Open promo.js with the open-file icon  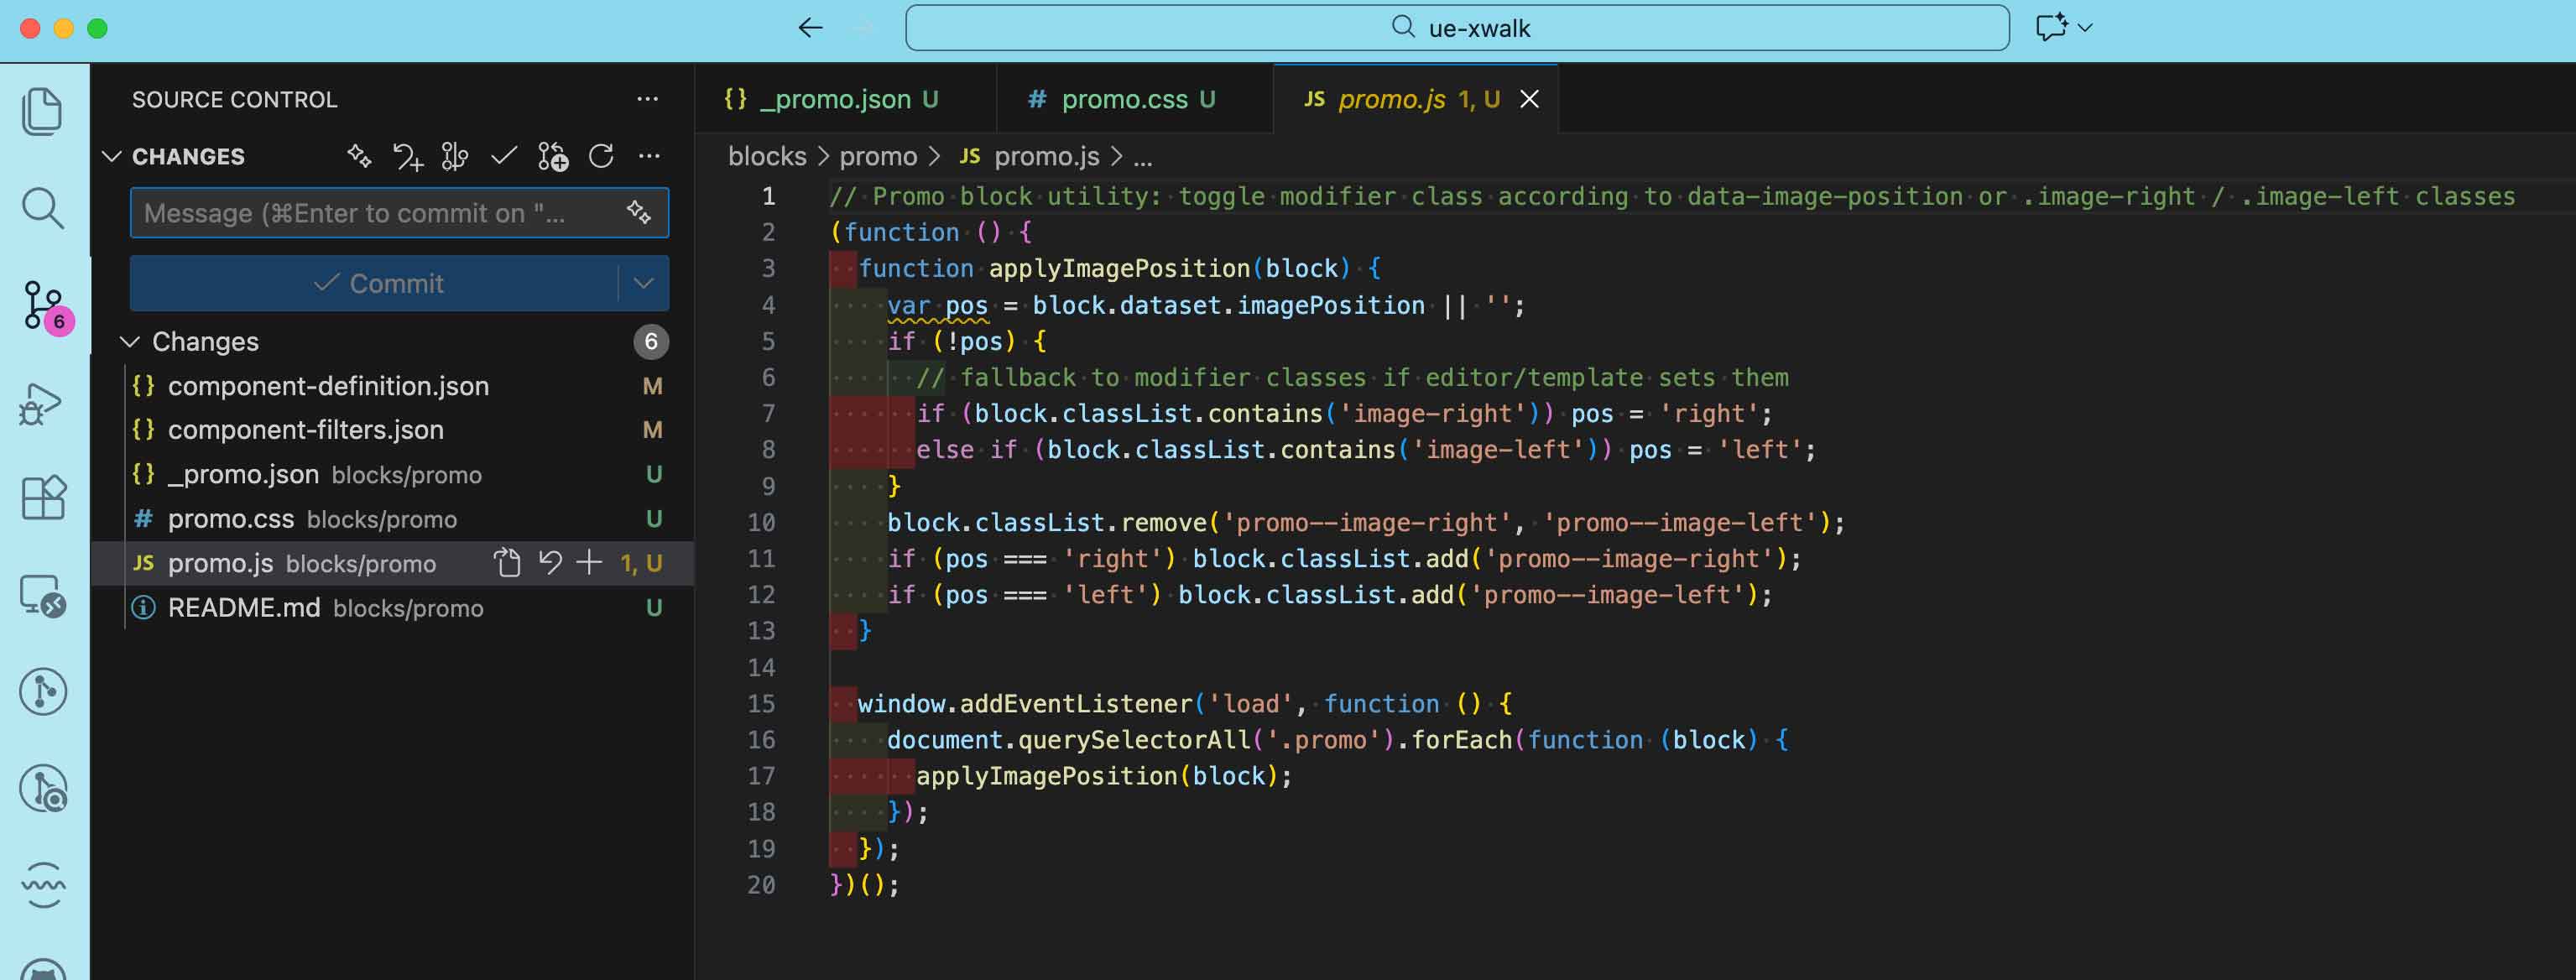(508, 563)
